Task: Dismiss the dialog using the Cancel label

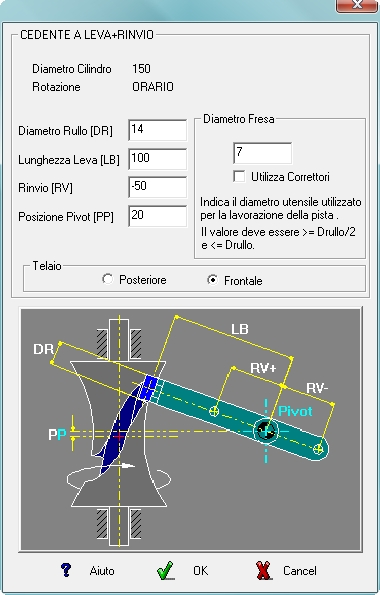Action: (x=300, y=571)
